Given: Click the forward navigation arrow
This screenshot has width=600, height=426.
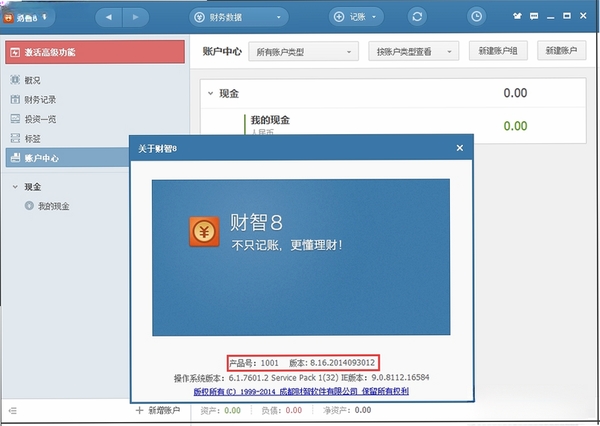Looking at the screenshot, I should point(135,17).
